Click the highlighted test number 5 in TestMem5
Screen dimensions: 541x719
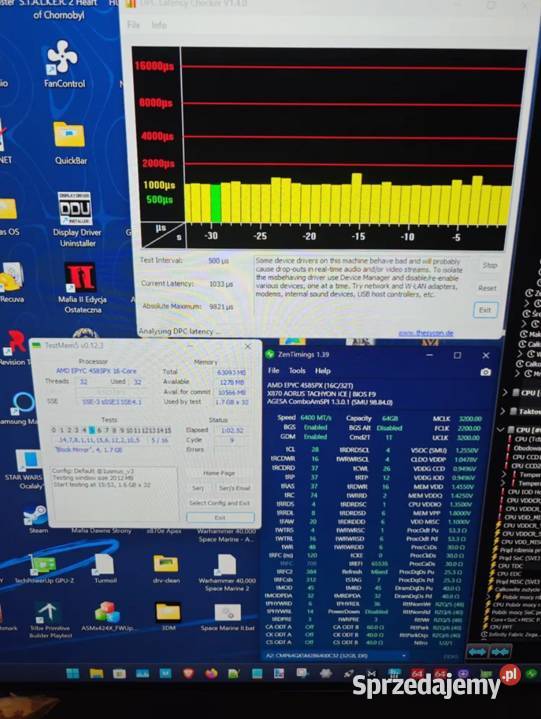tap(92, 430)
